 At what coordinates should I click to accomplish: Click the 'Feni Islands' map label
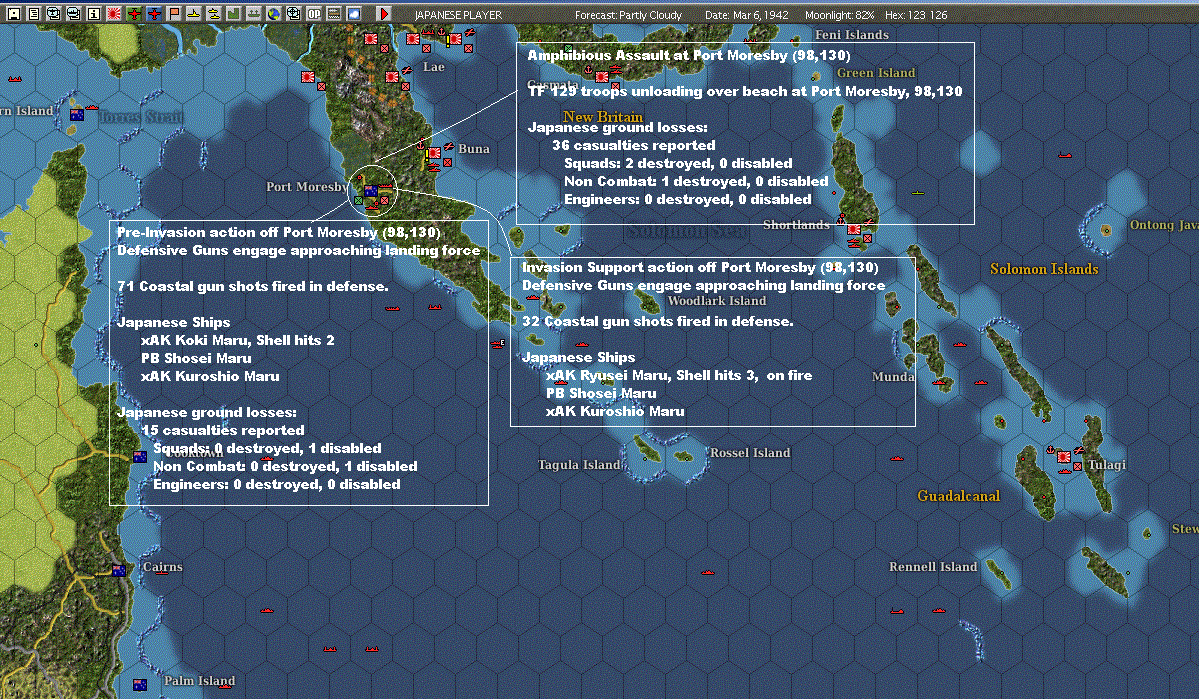pyautogui.click(x=852, y=34)
